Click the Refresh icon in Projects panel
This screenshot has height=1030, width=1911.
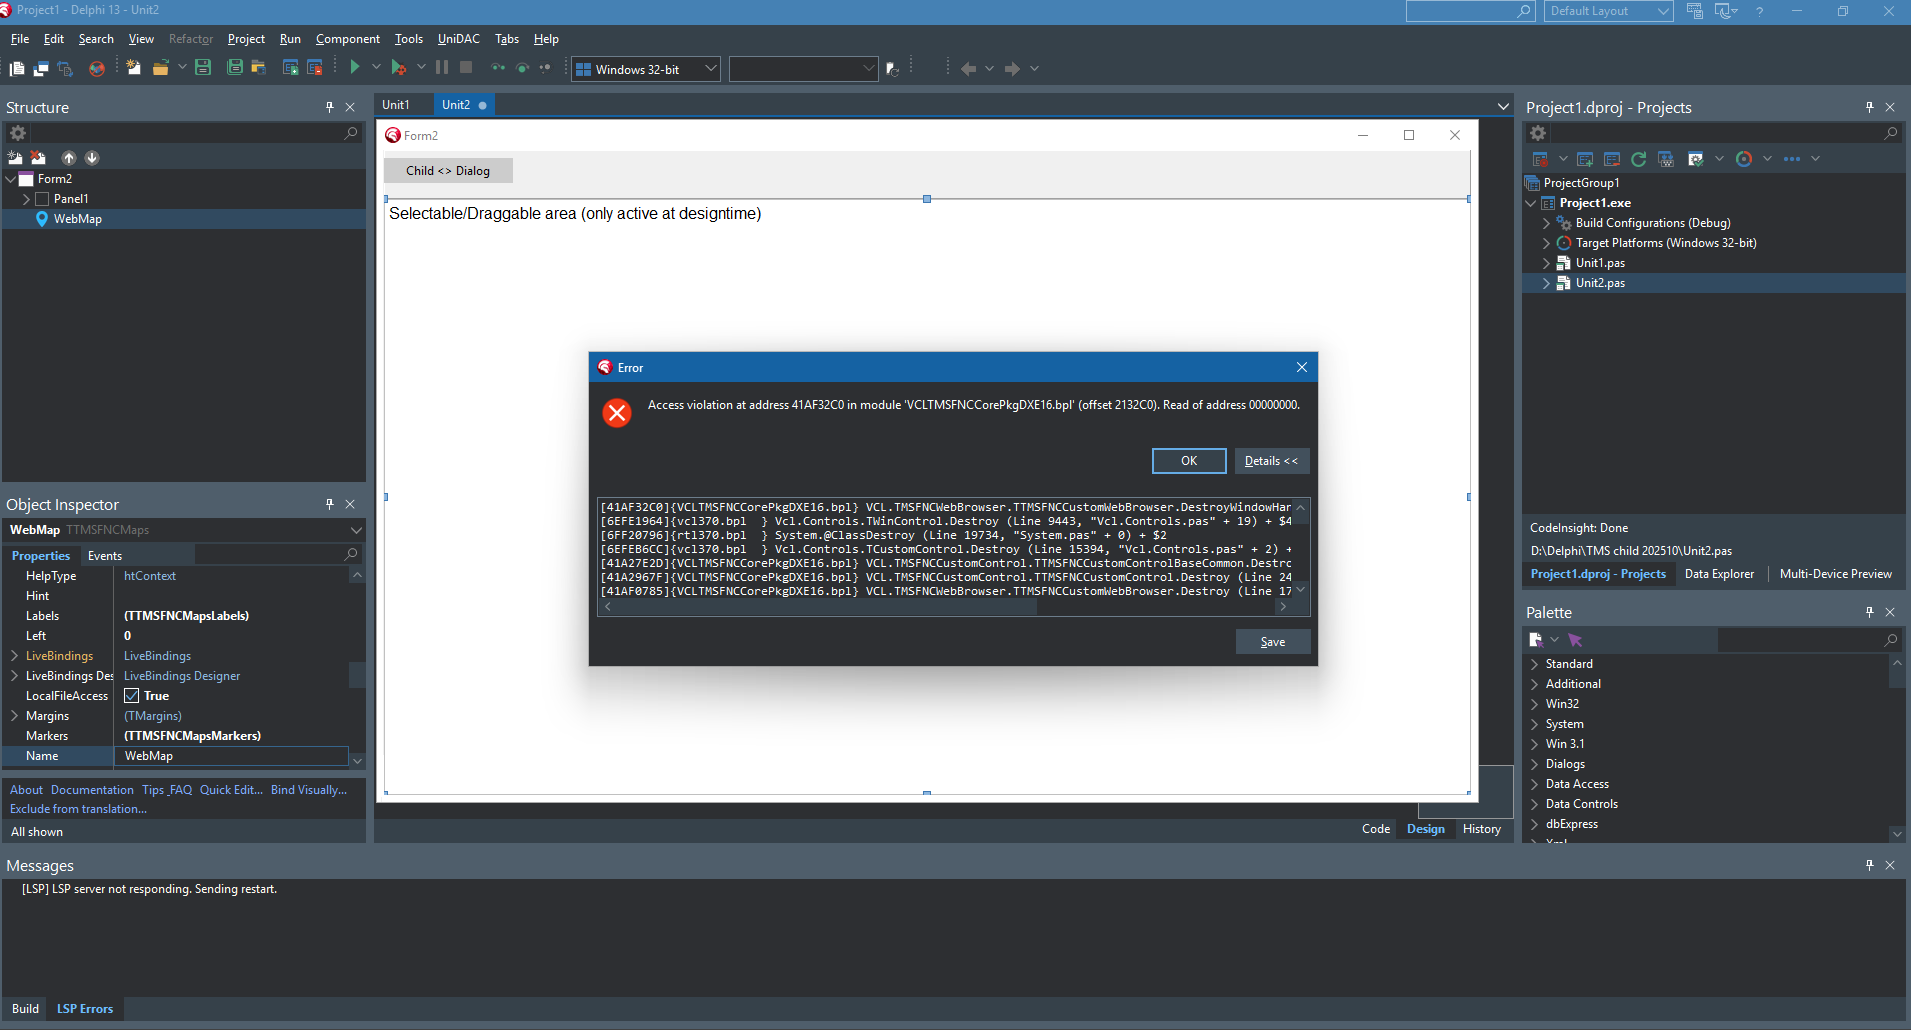click(1638, 159)
